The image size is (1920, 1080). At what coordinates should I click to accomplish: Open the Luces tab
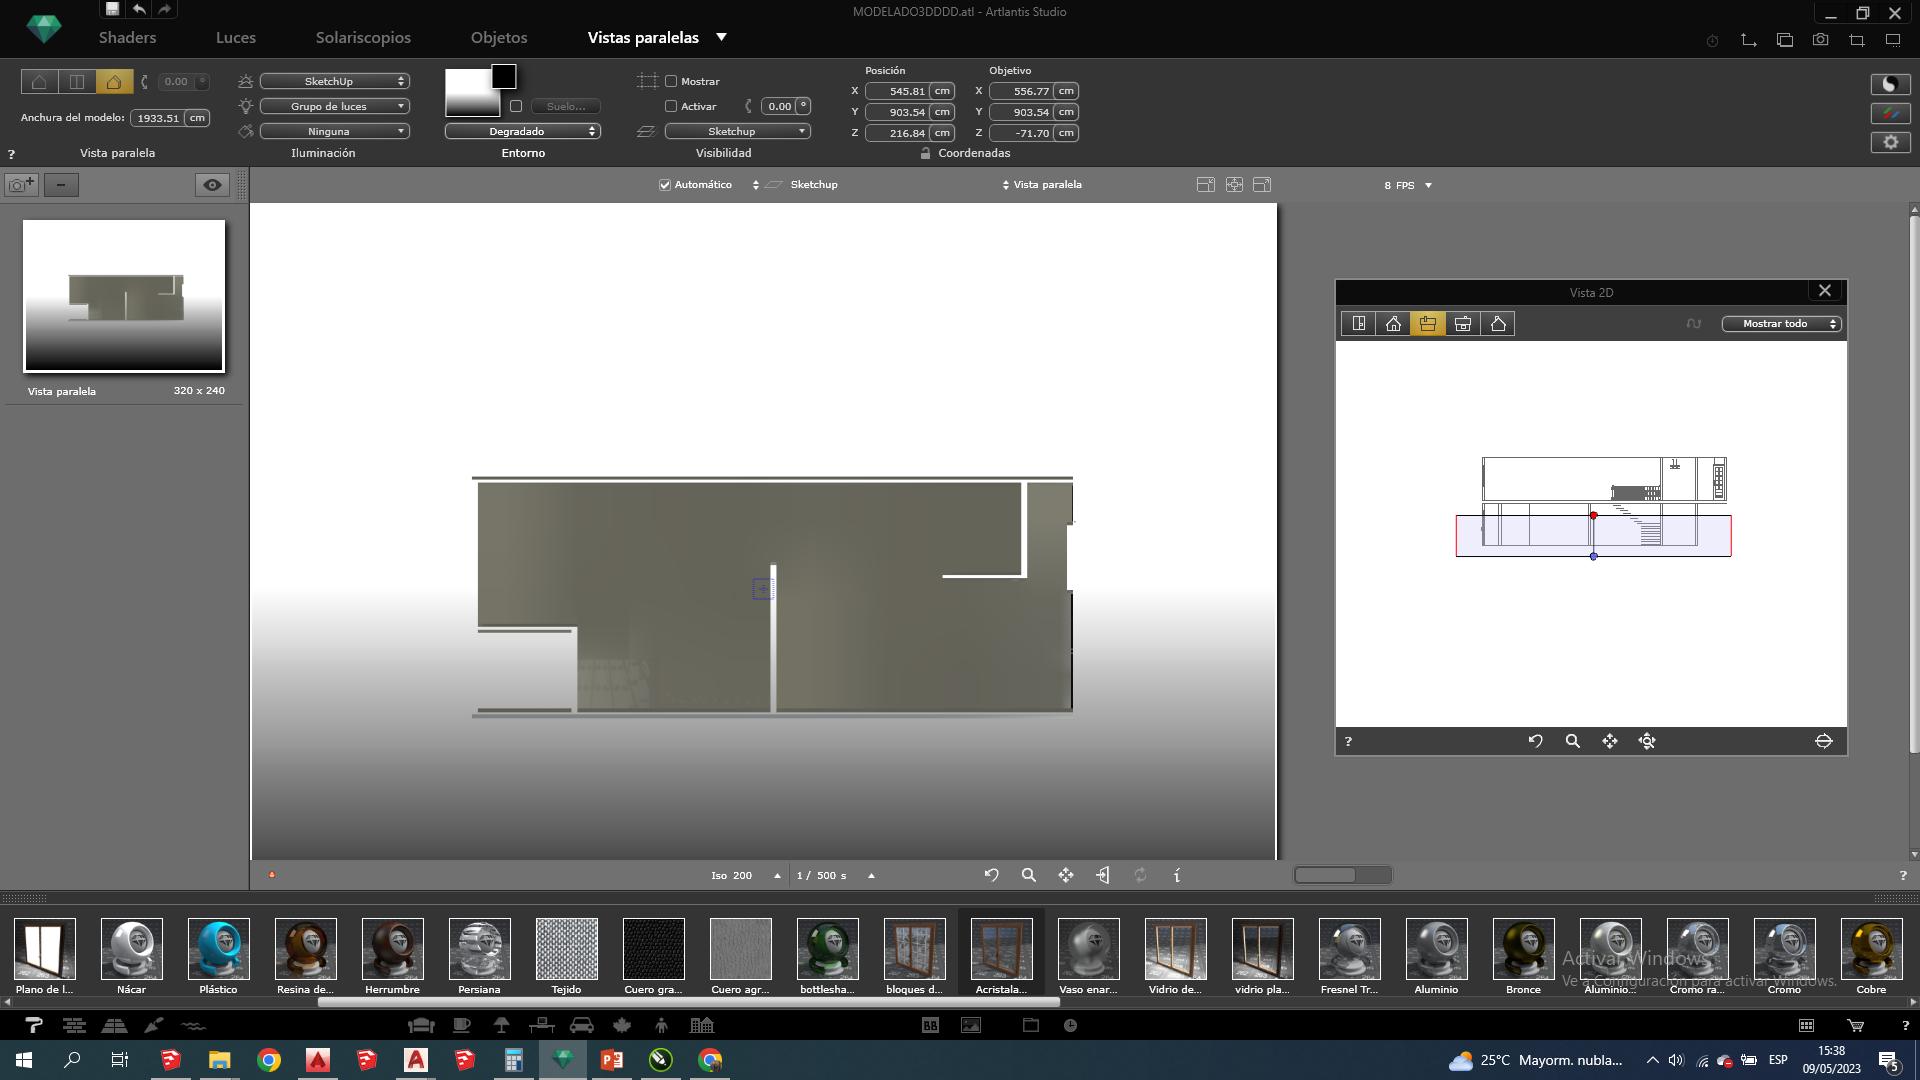pyautogui.click(x=236, y=38)
